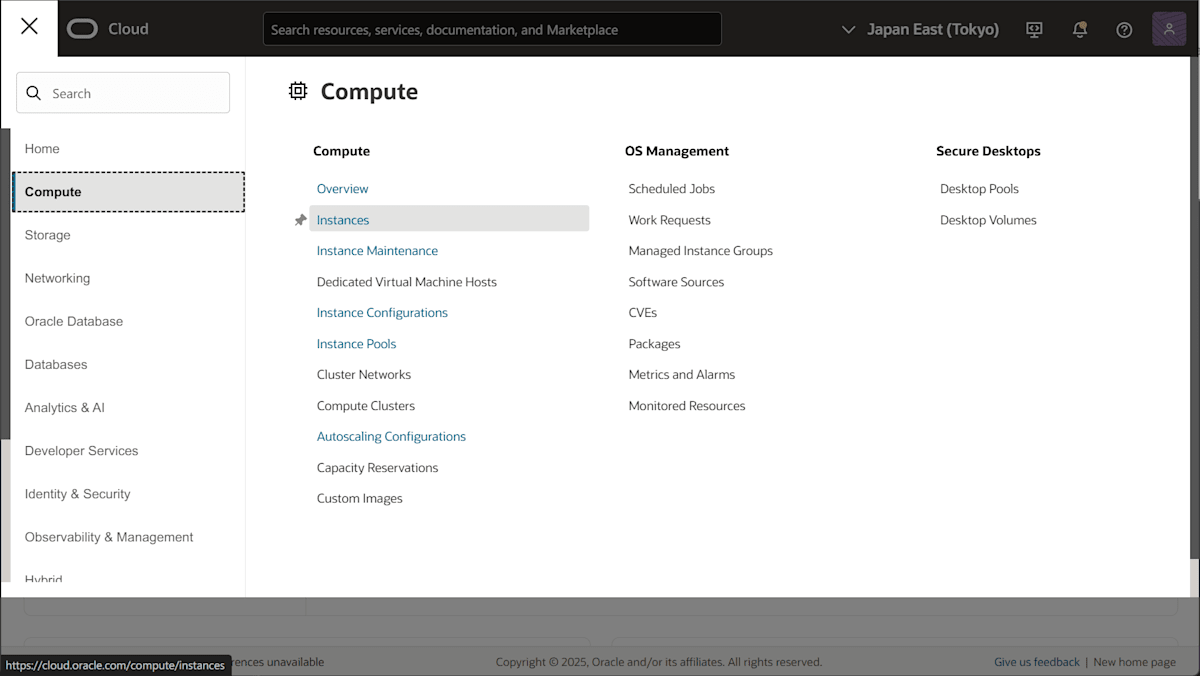Open the Autoscaling Configurations link
Image resolution: width=1200 pixels, height=676 pixels.
(391, 437)
